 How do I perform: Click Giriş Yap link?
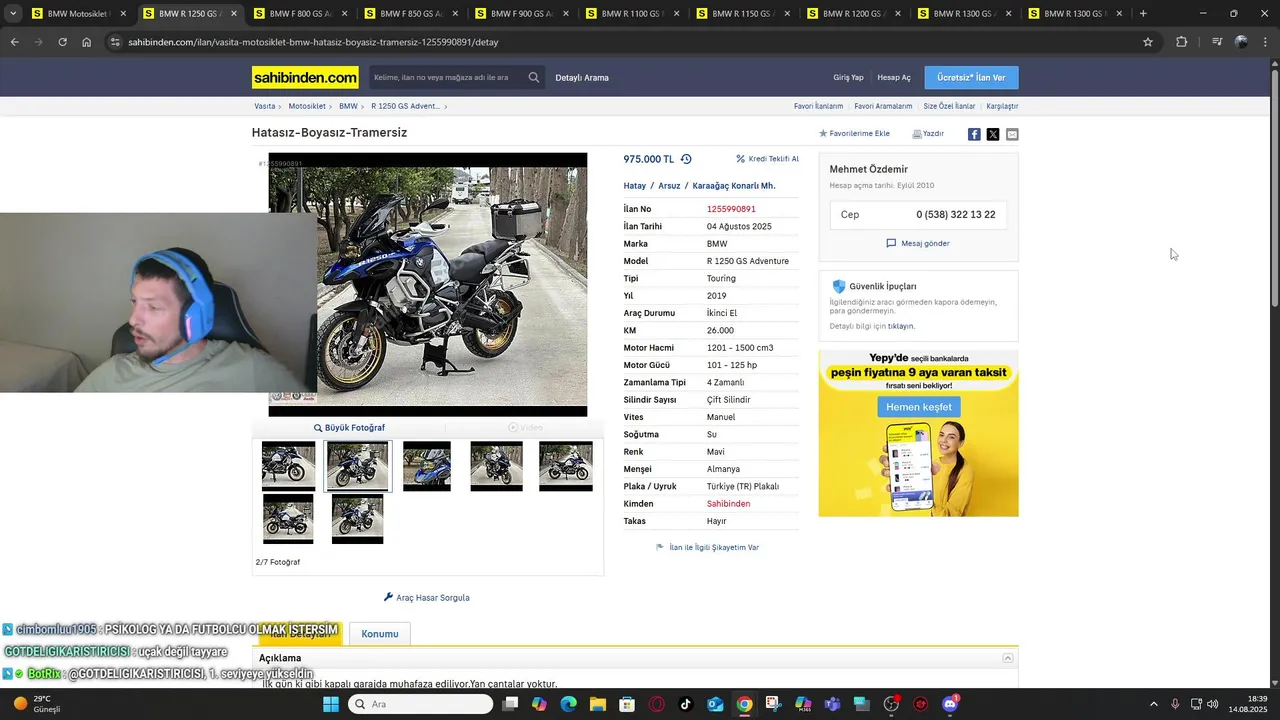coord(848,77)
